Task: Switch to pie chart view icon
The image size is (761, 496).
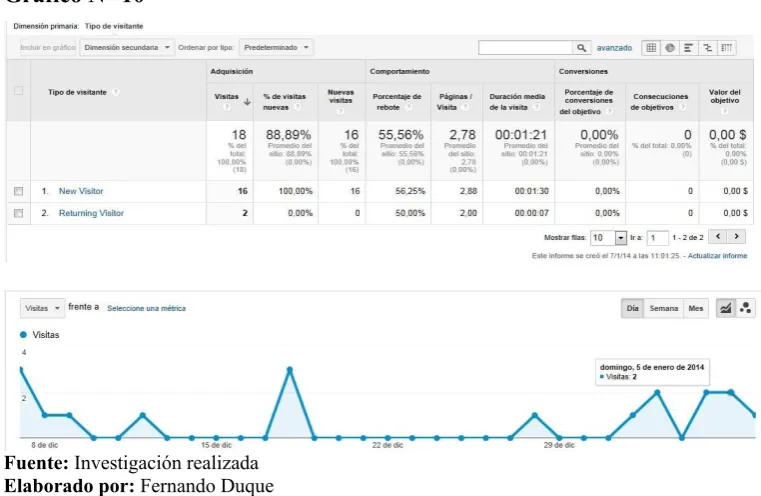Action: point(670,48)
